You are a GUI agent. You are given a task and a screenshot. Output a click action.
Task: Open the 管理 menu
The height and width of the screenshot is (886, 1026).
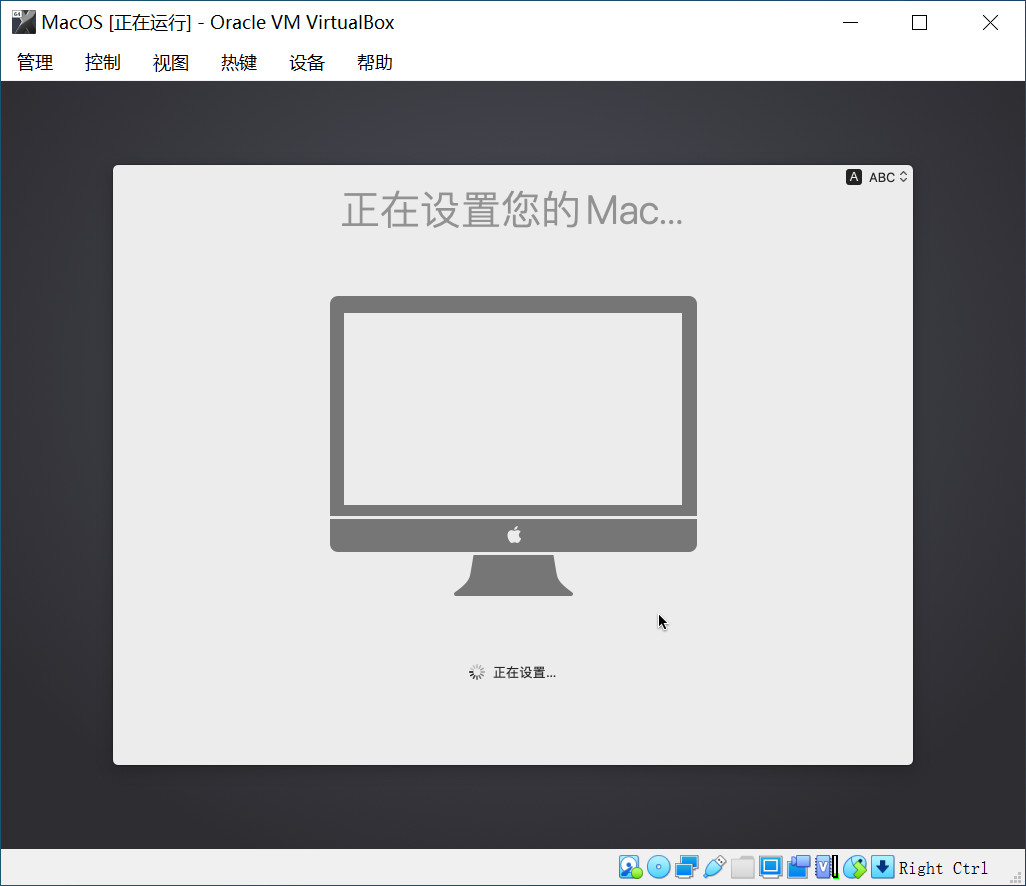[35, 63]
